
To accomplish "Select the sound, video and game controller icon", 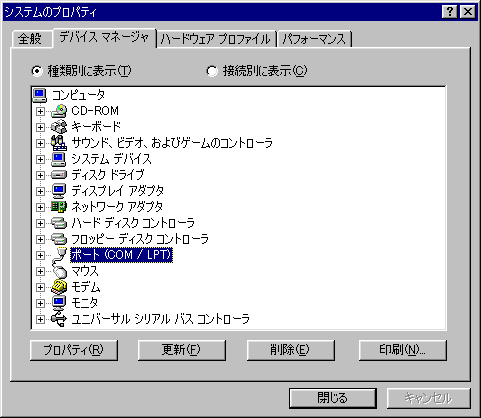I will coord(59,143).
